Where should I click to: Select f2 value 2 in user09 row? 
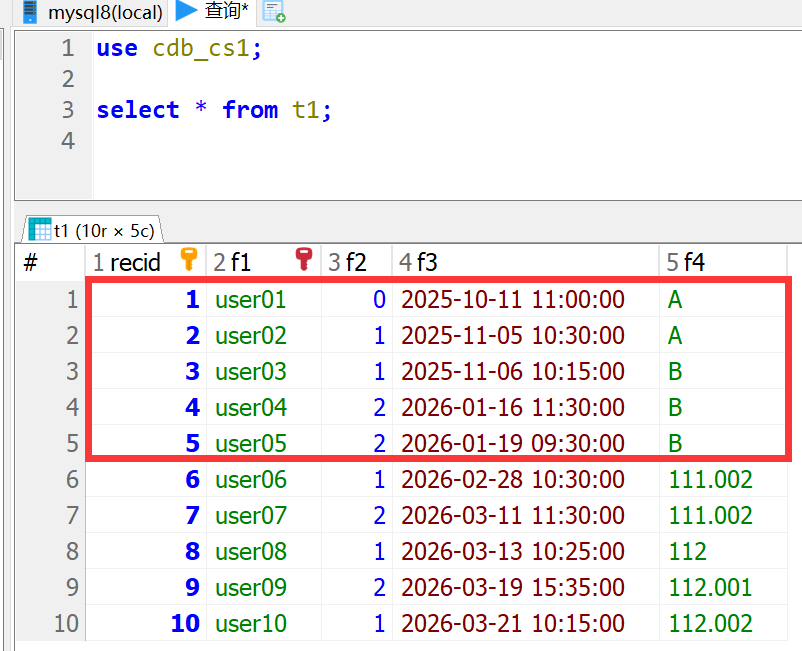click(x=357, y=588)
